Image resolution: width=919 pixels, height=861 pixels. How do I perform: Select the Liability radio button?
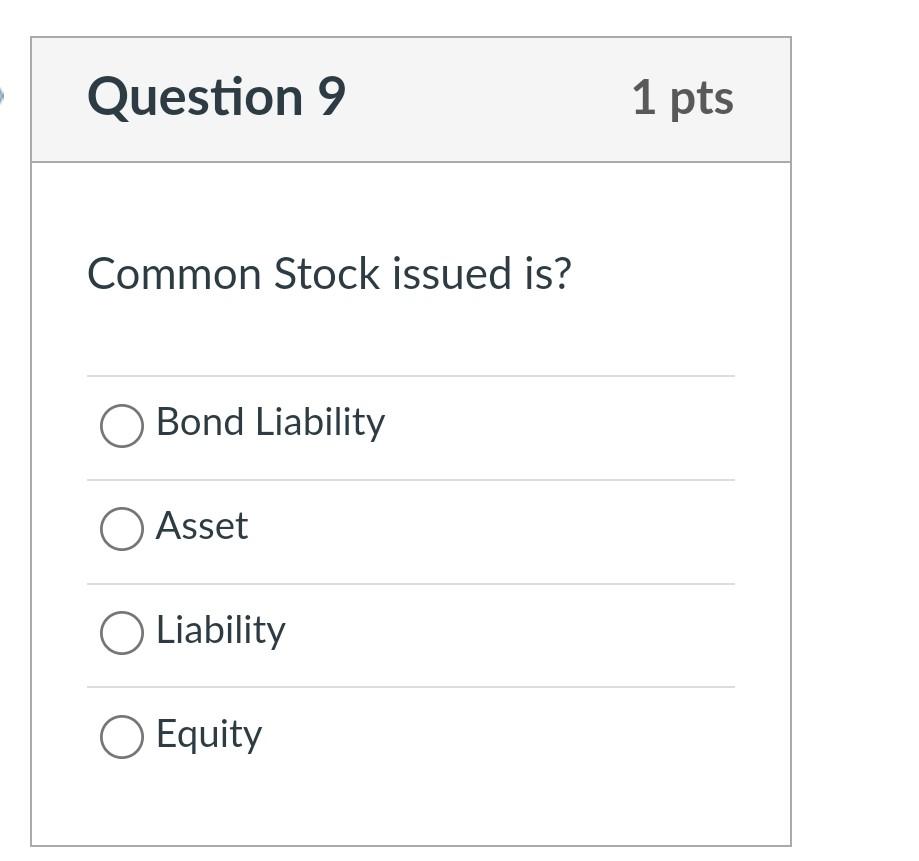coord(121,633)
